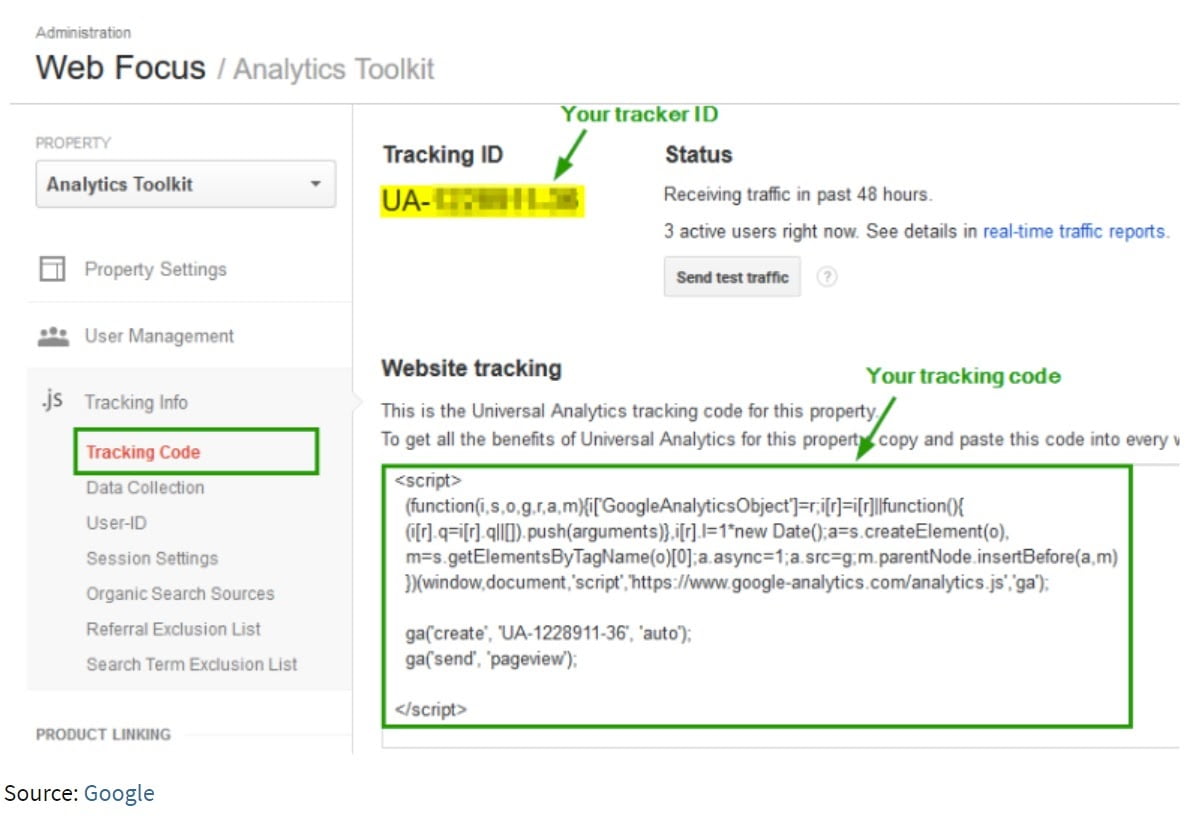This screenshot has height=829, width=1186.
Task: Click the User Management people icon
Action: [53, 336]
